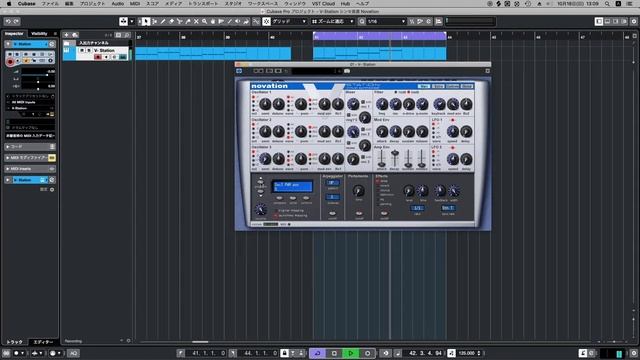Stop playback in transport bar
Image resolution: width=640 pixels, height=360 pixels.
334,353
